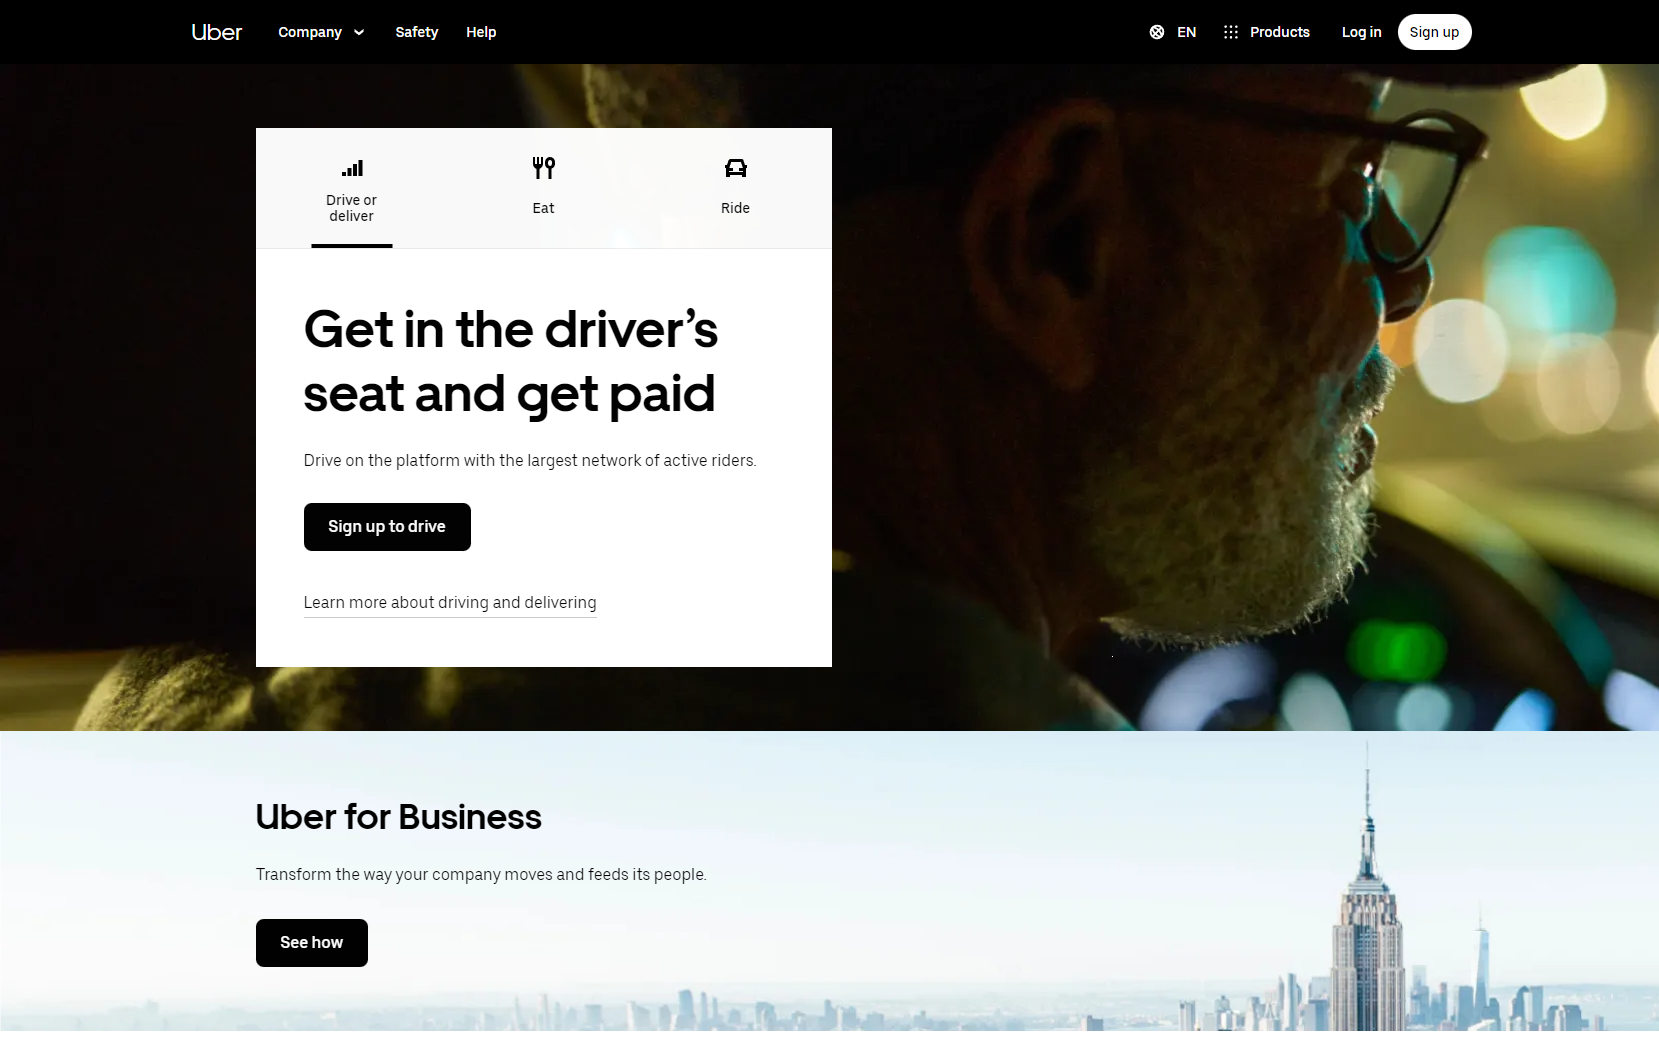Click the Sign up pill button
This screenshot has width=1659, height=1050.
tap(1434, 32)
